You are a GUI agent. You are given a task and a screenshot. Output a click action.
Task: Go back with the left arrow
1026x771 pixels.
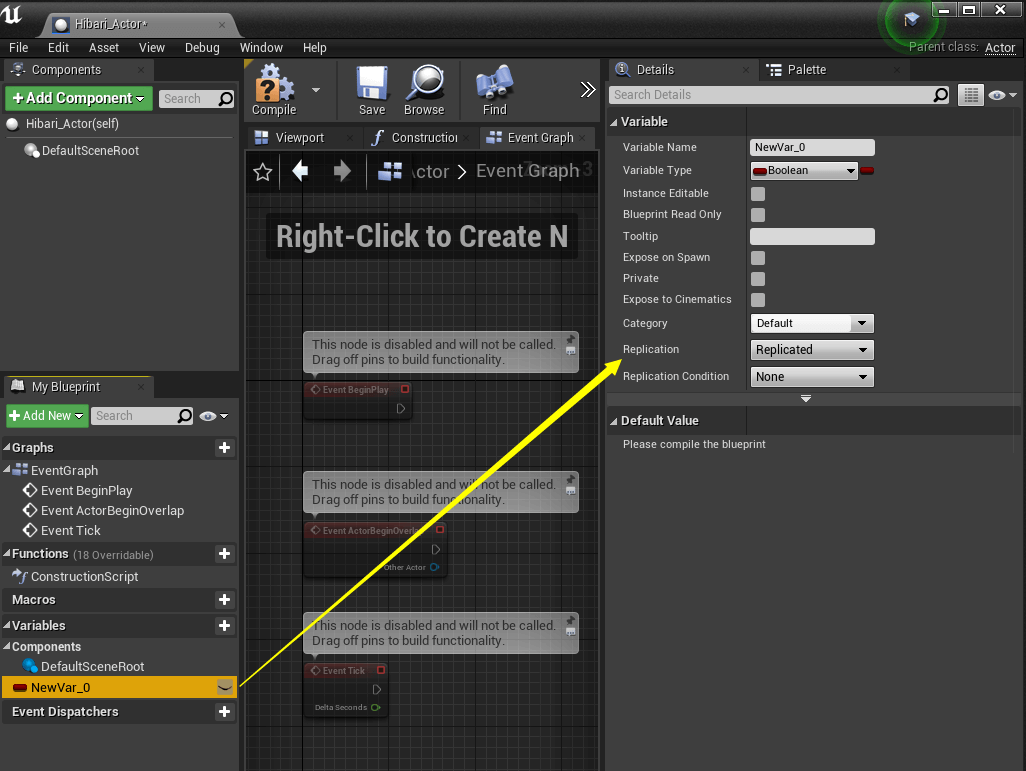[x=300, y=171]
